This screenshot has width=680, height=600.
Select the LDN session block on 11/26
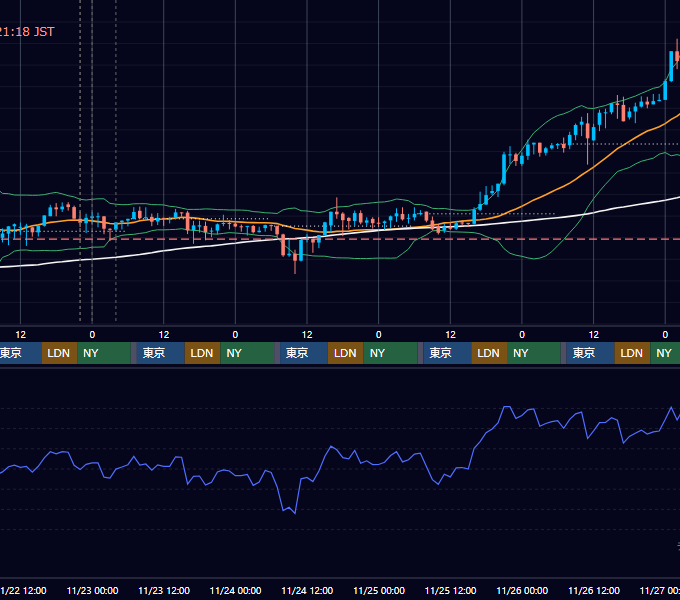[x=632, y=353]
